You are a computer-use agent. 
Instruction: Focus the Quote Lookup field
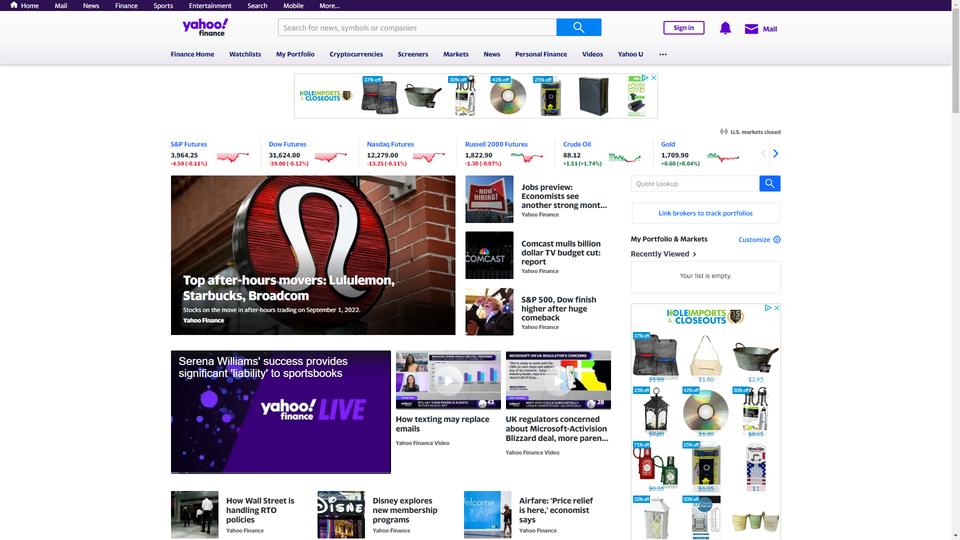(695, 184)
